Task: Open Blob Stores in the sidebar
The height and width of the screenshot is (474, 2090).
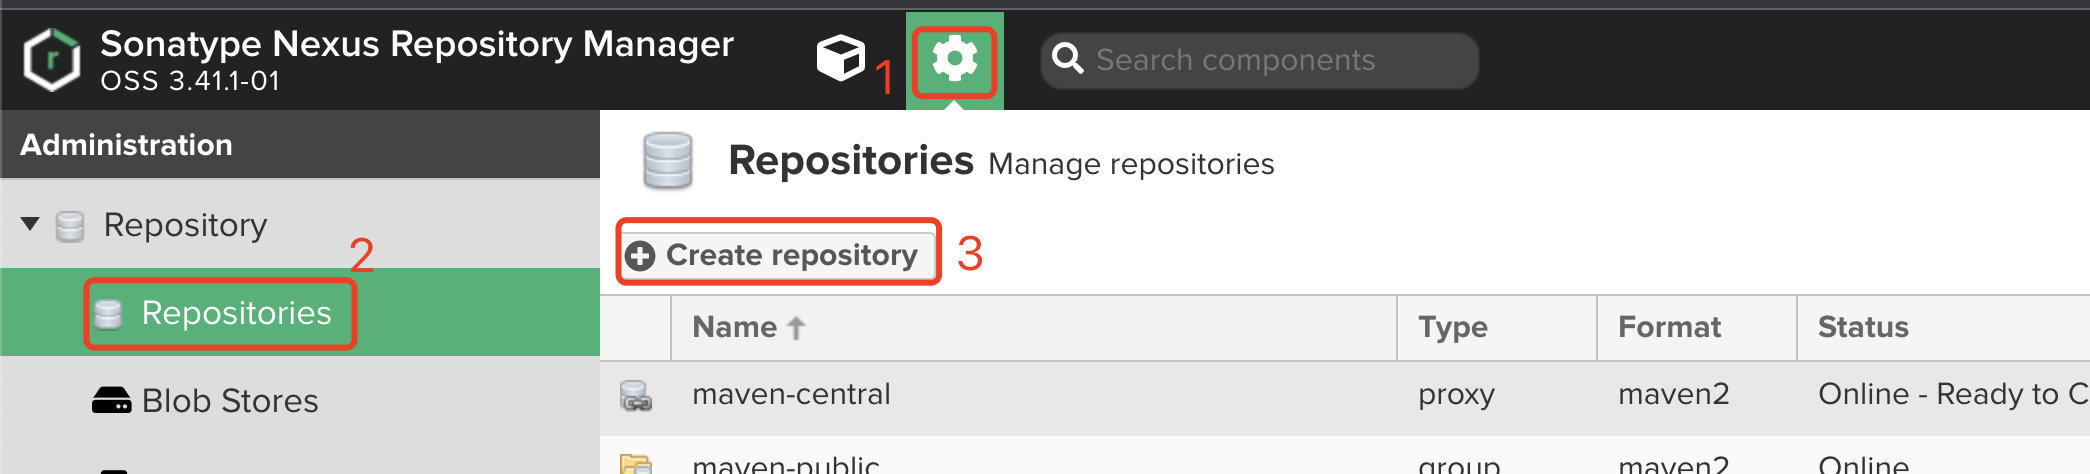Action: pyautogui.click(x=230, y=401)
